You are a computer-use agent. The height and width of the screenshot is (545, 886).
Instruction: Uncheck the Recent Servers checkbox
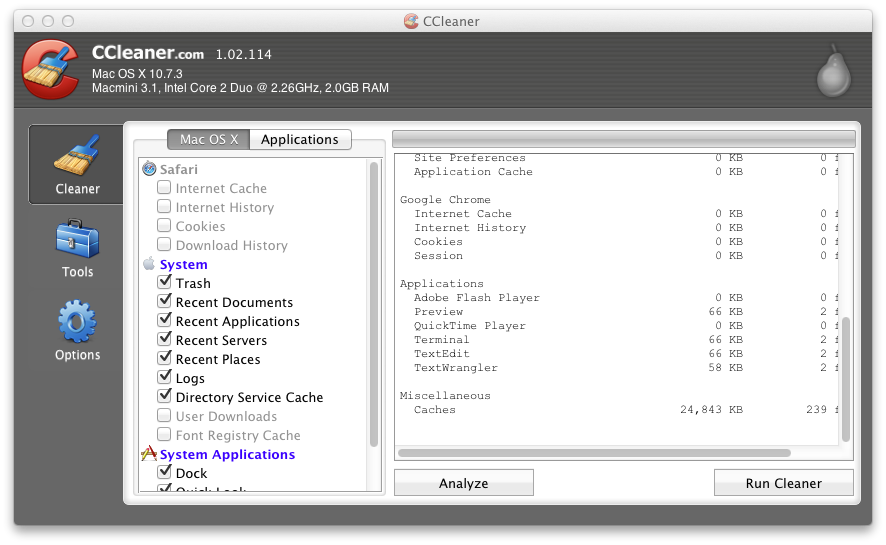click(x=164, y=338)
